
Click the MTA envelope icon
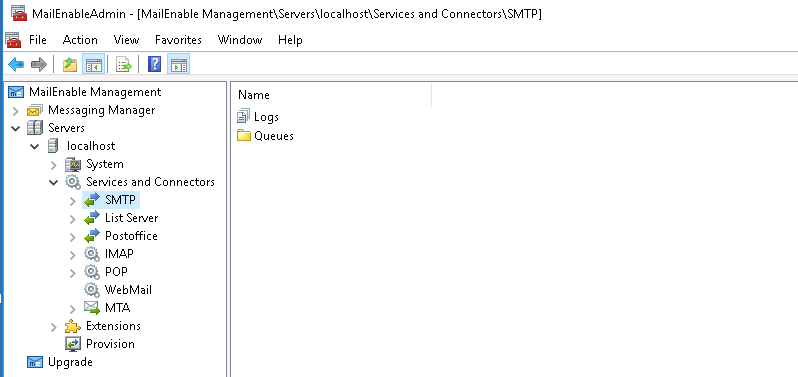point(92,308)
